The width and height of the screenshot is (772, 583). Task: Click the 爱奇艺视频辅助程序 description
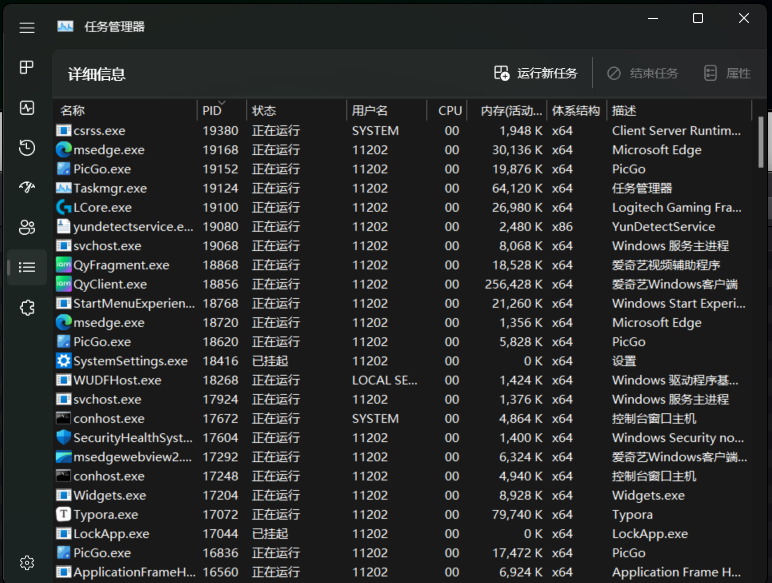click(666, 265)
